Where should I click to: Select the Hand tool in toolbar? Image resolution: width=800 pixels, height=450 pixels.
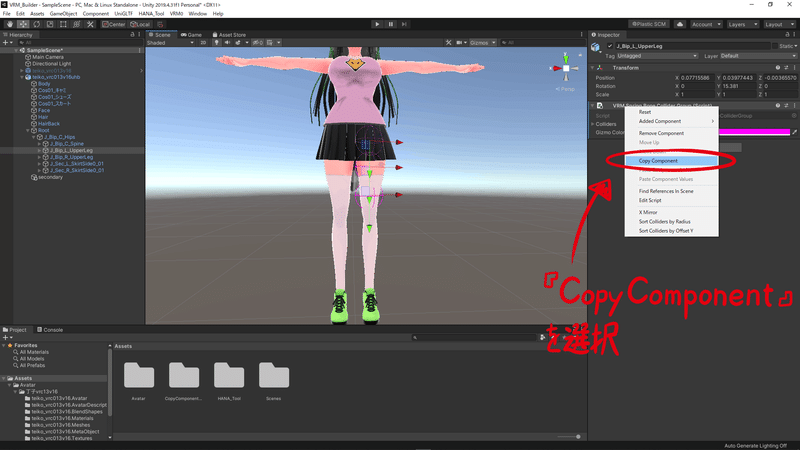pos(10,24)
